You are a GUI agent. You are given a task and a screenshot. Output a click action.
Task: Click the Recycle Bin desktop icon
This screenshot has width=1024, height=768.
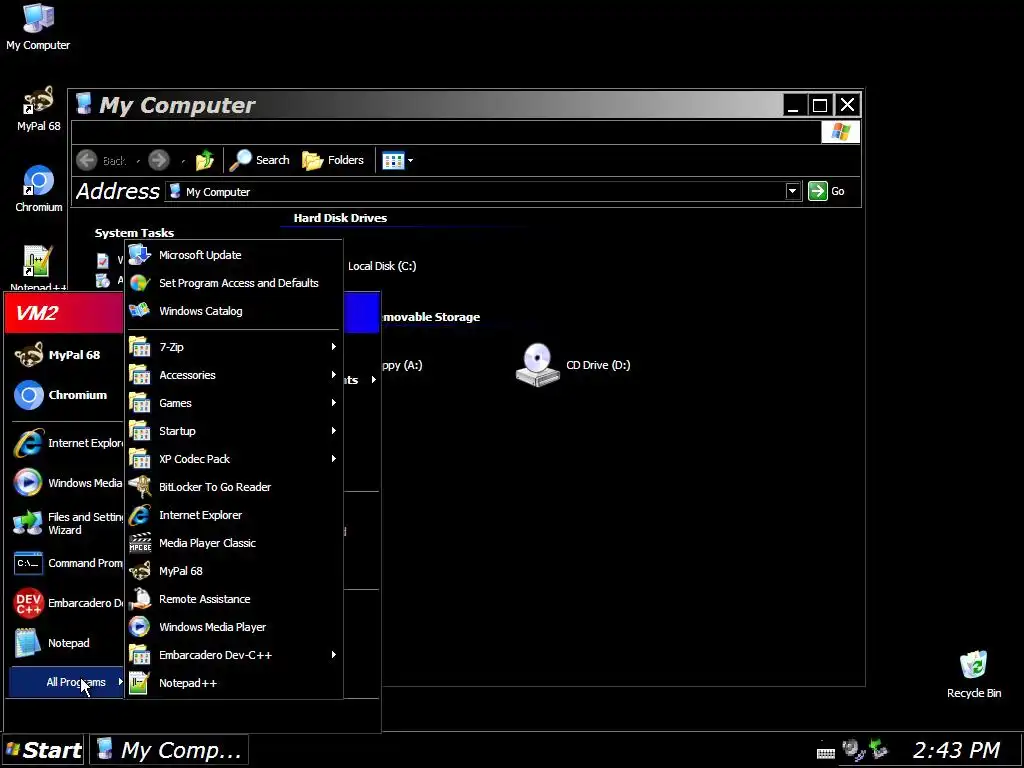(974, 675)
